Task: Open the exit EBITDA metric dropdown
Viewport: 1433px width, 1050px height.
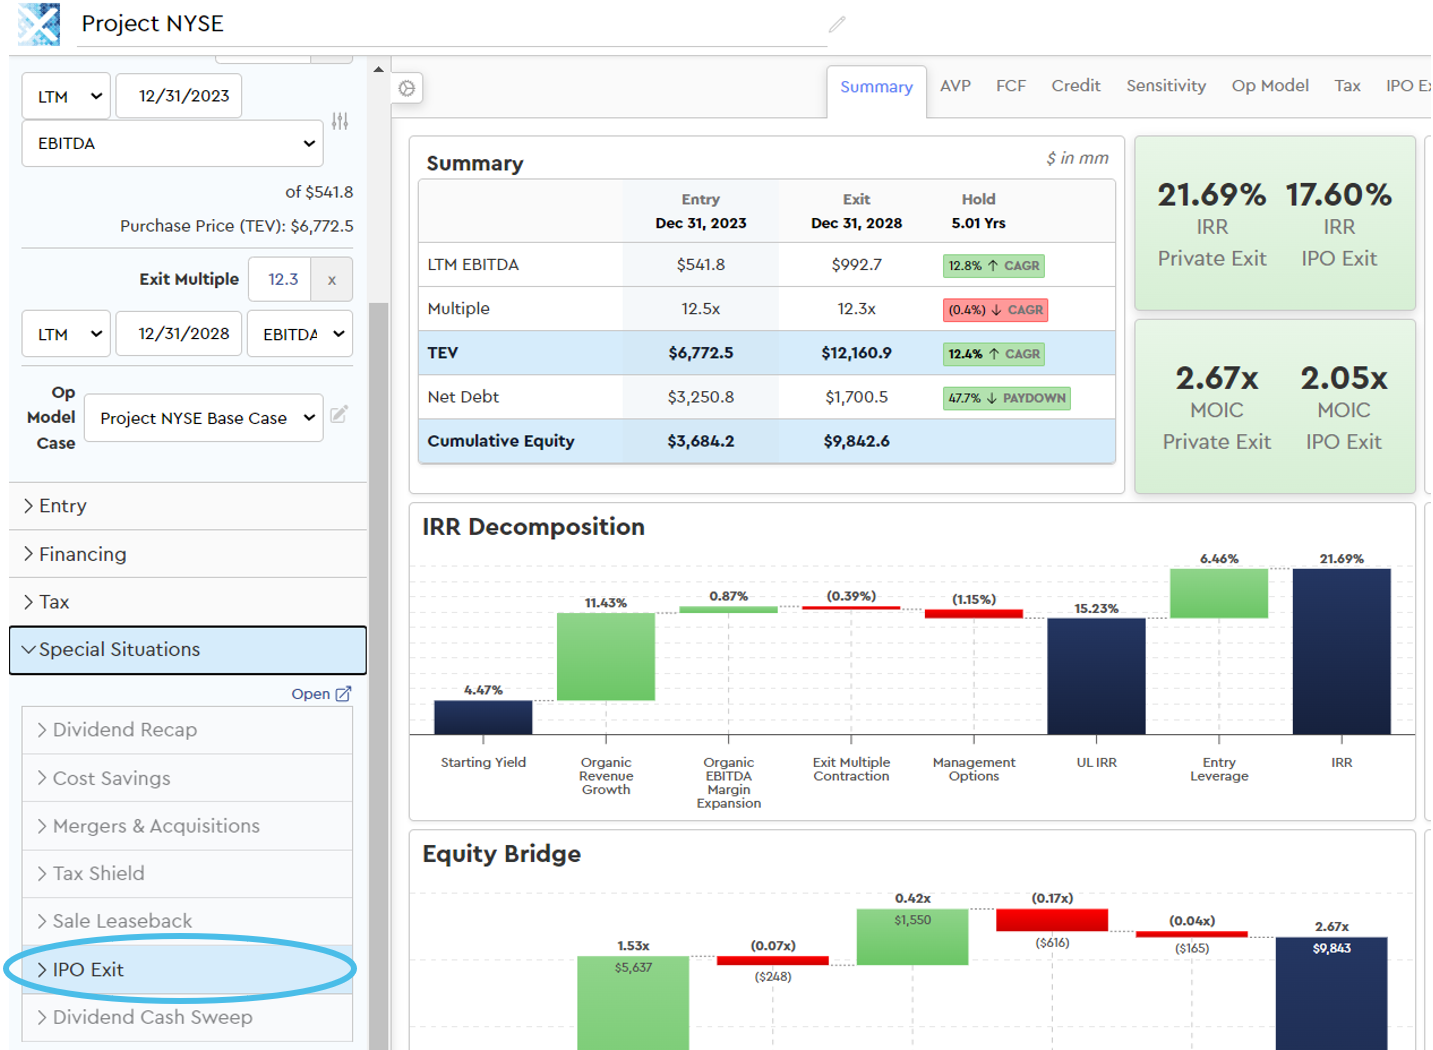Action: tap(301, 334)
